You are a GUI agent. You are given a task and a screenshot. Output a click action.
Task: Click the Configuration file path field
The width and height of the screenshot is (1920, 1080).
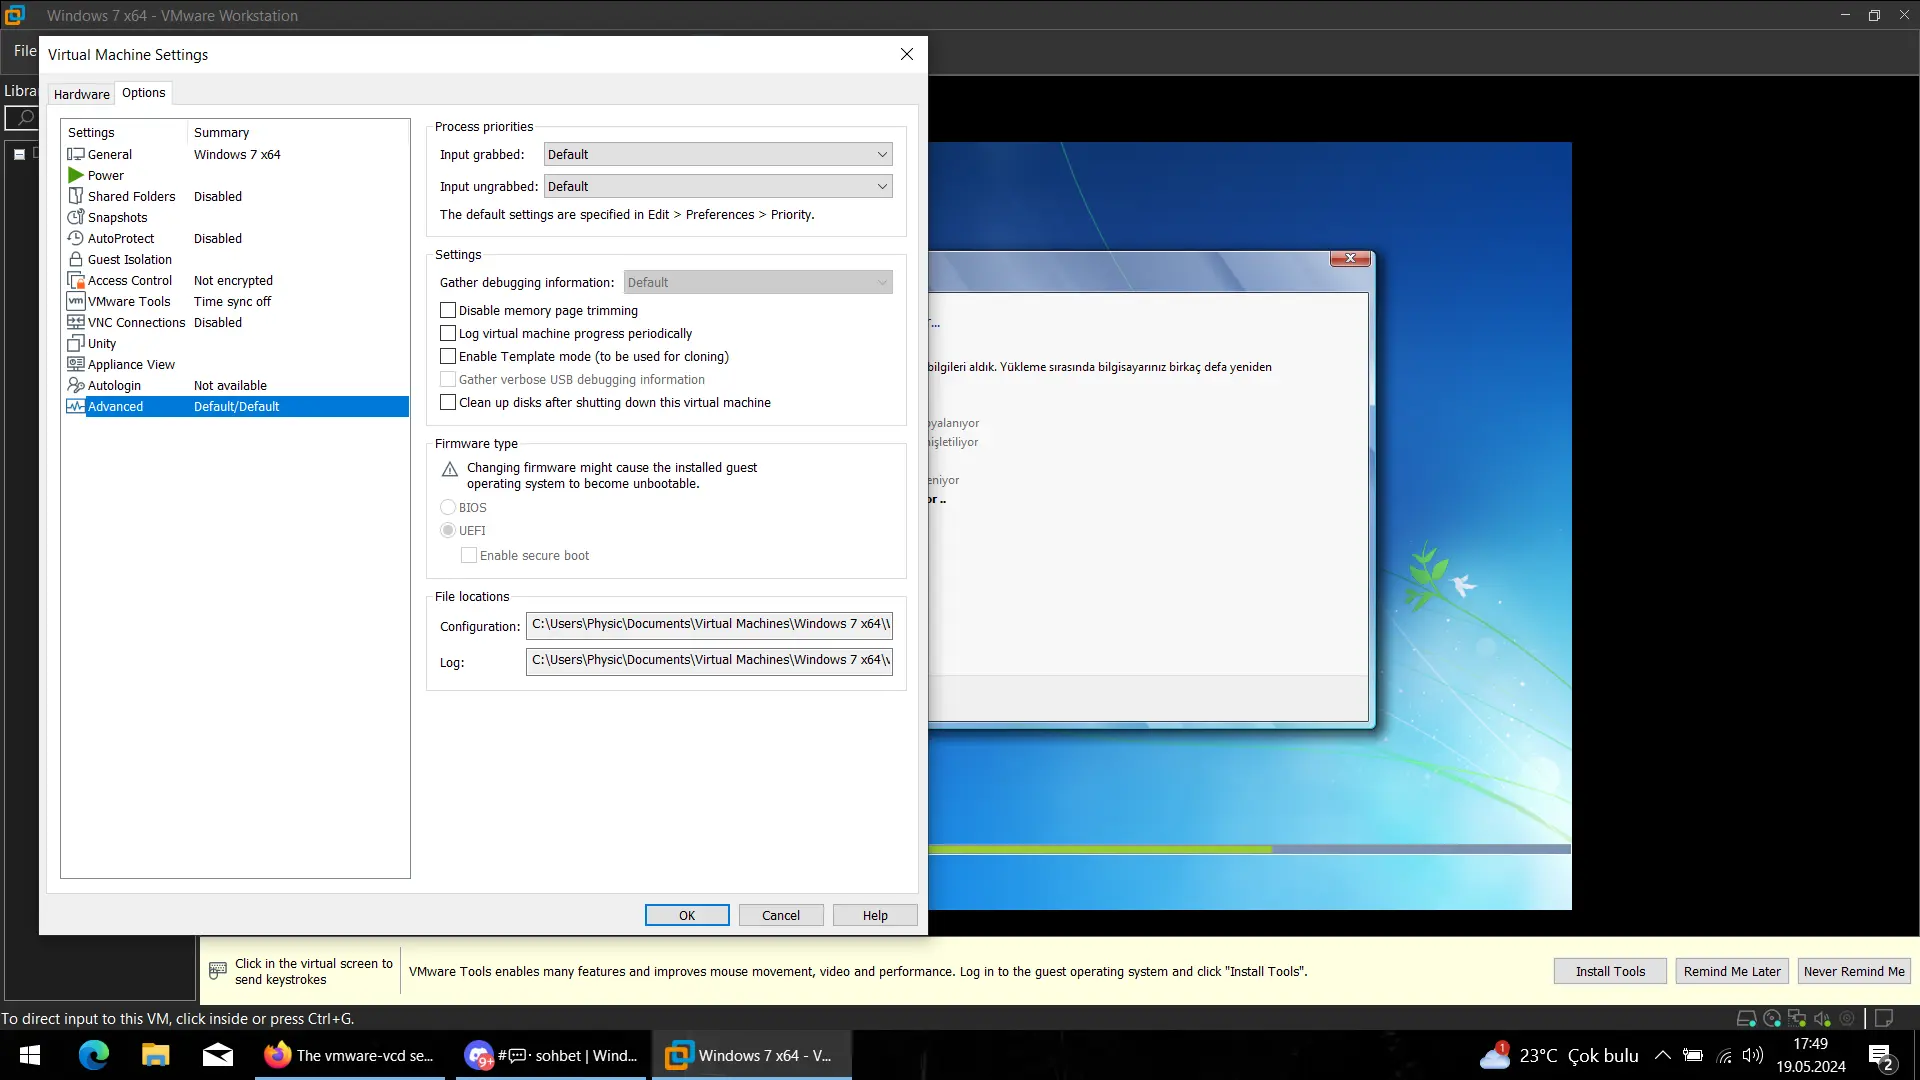point(709,625)
